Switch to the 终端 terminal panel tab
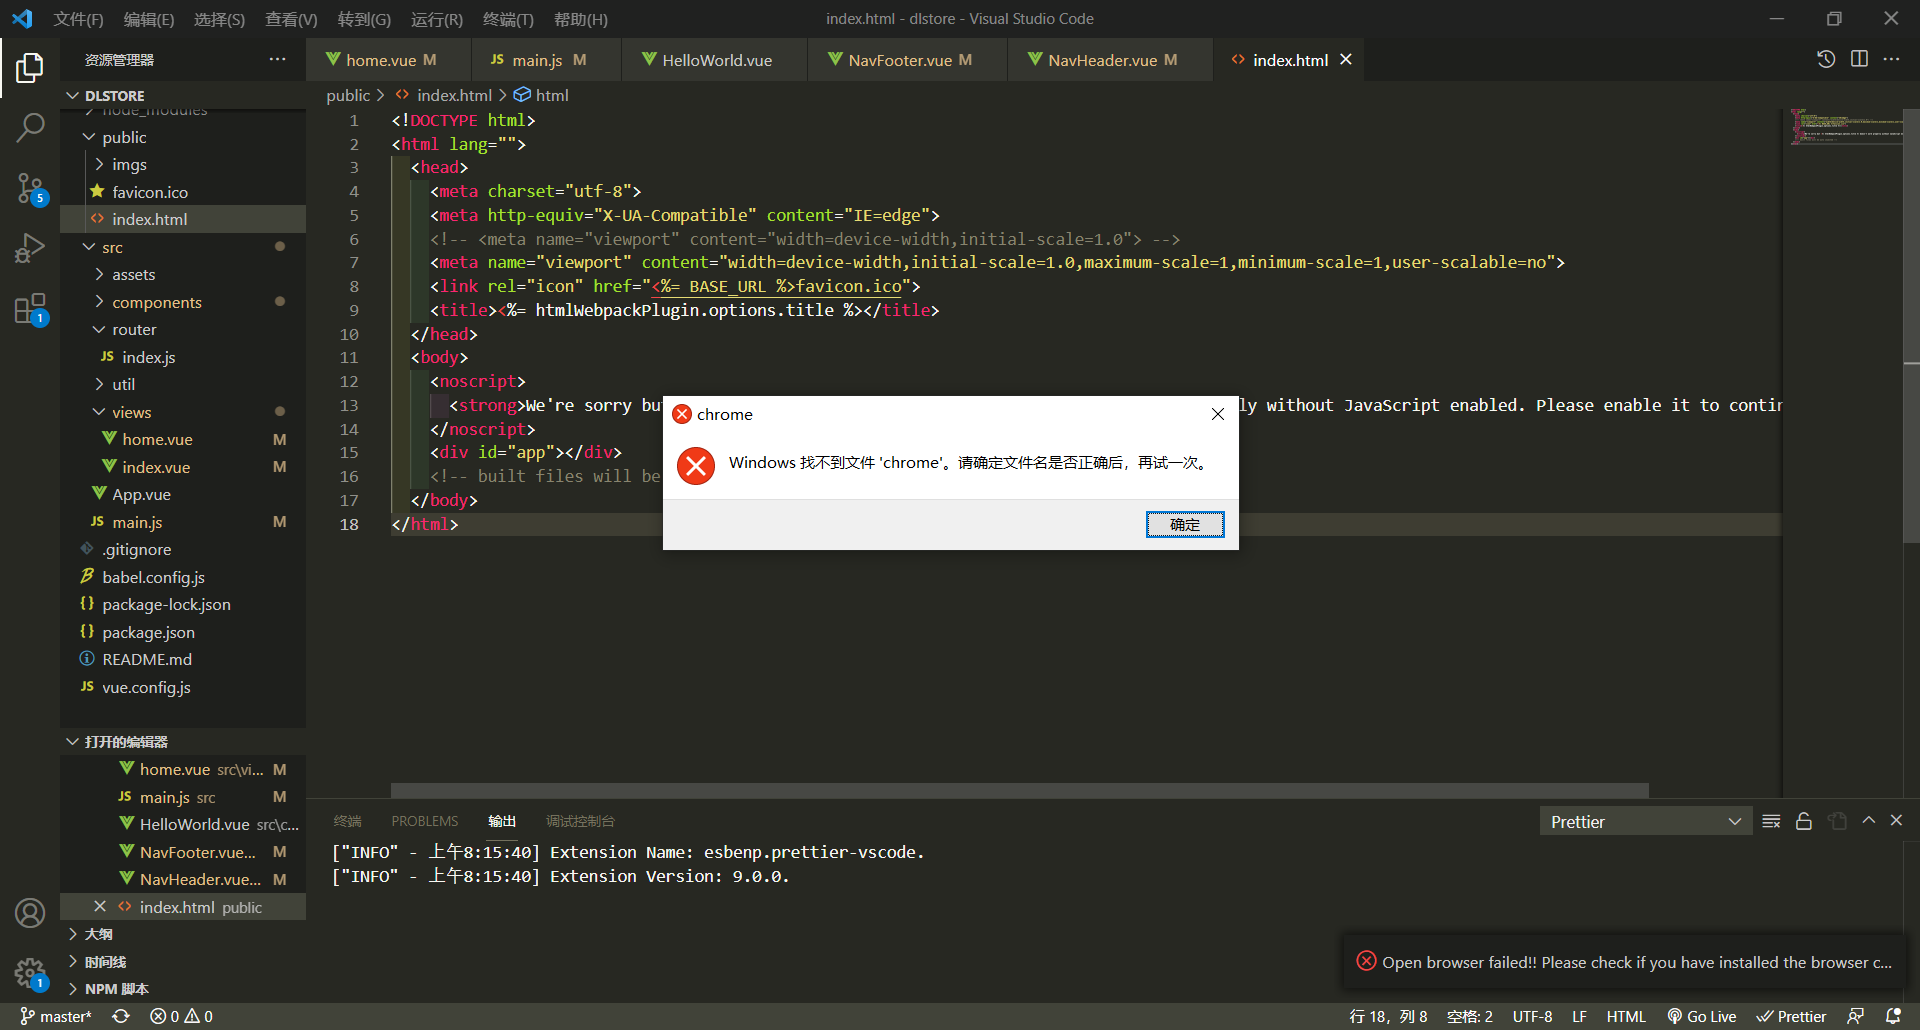The width and height of the screenshot is (1920, 1030). 347,821
